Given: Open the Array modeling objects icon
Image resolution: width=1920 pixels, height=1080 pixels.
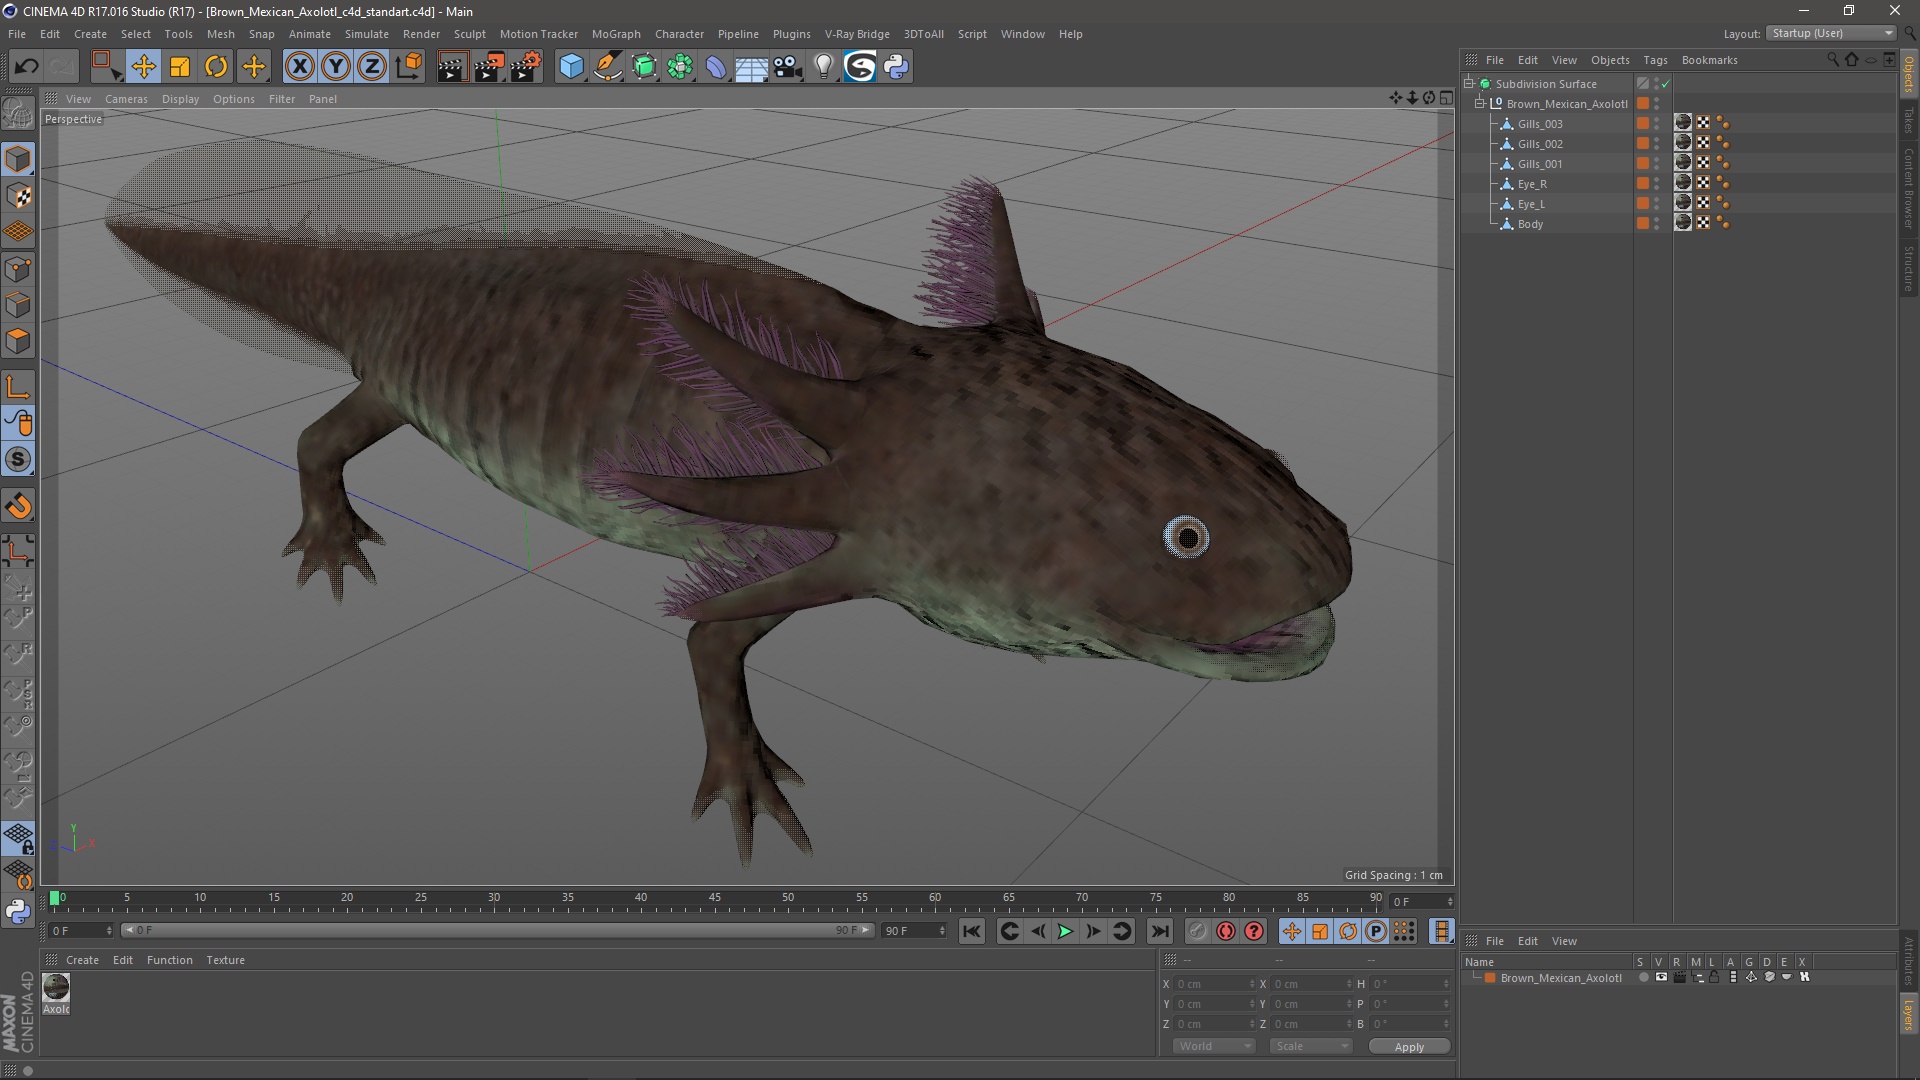Looking at the screenshot, I should point(680,67).
